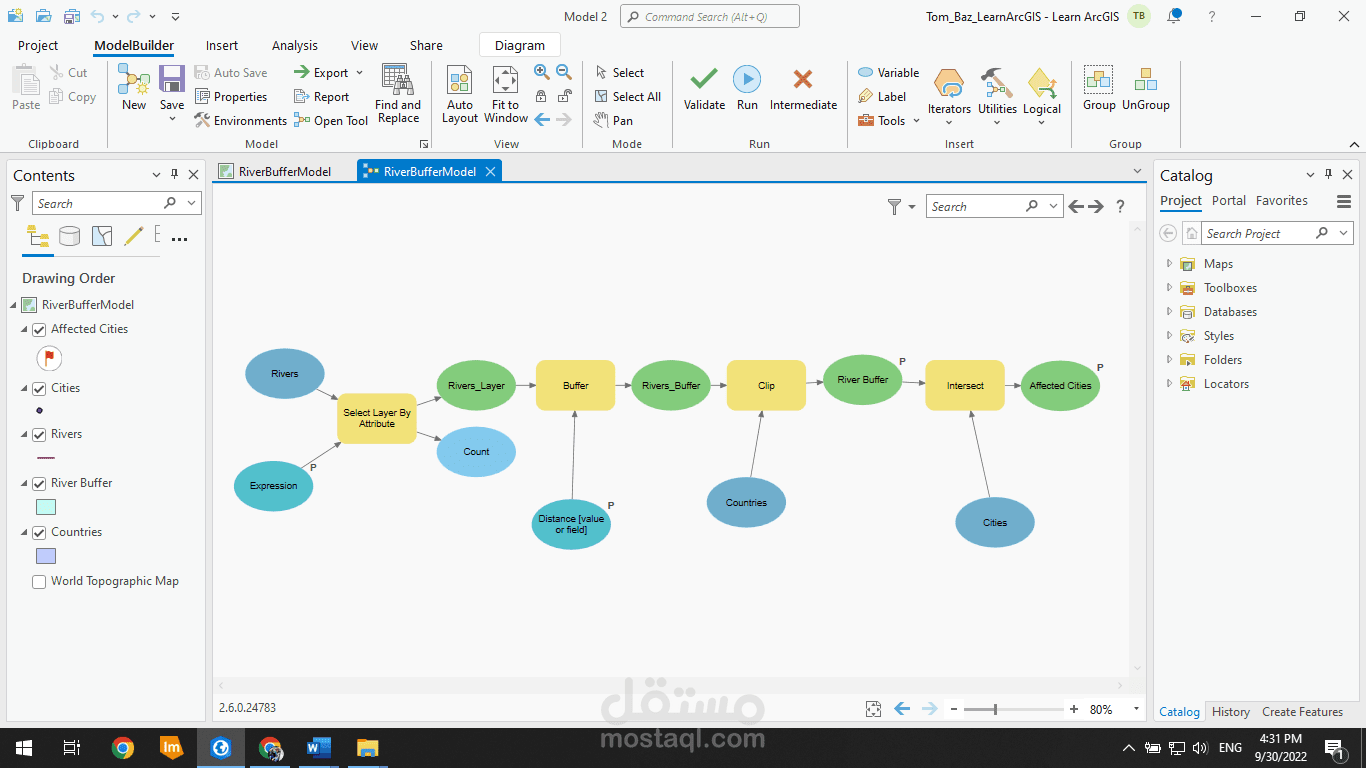This screenshot has width=1366, height=768.
Task: Enable the World Topographic Map layer
Action: 39,582
